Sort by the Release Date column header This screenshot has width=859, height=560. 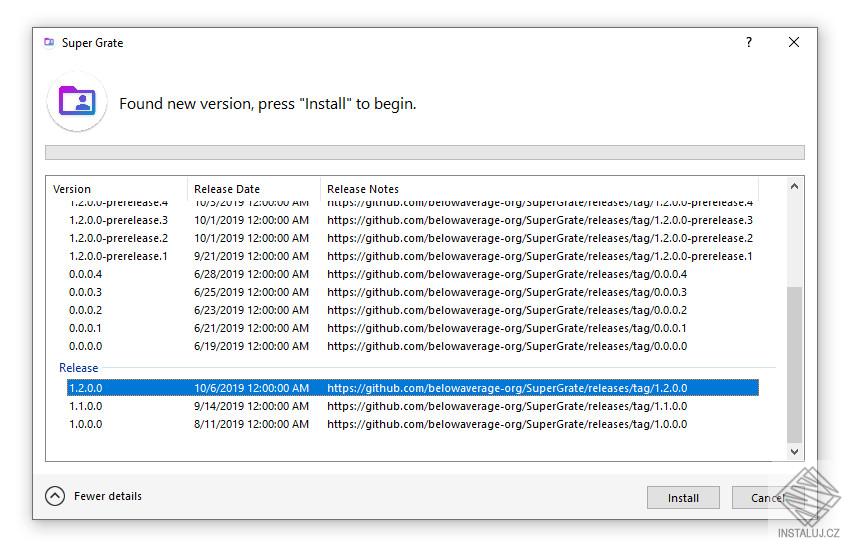(x=254, y=188)
